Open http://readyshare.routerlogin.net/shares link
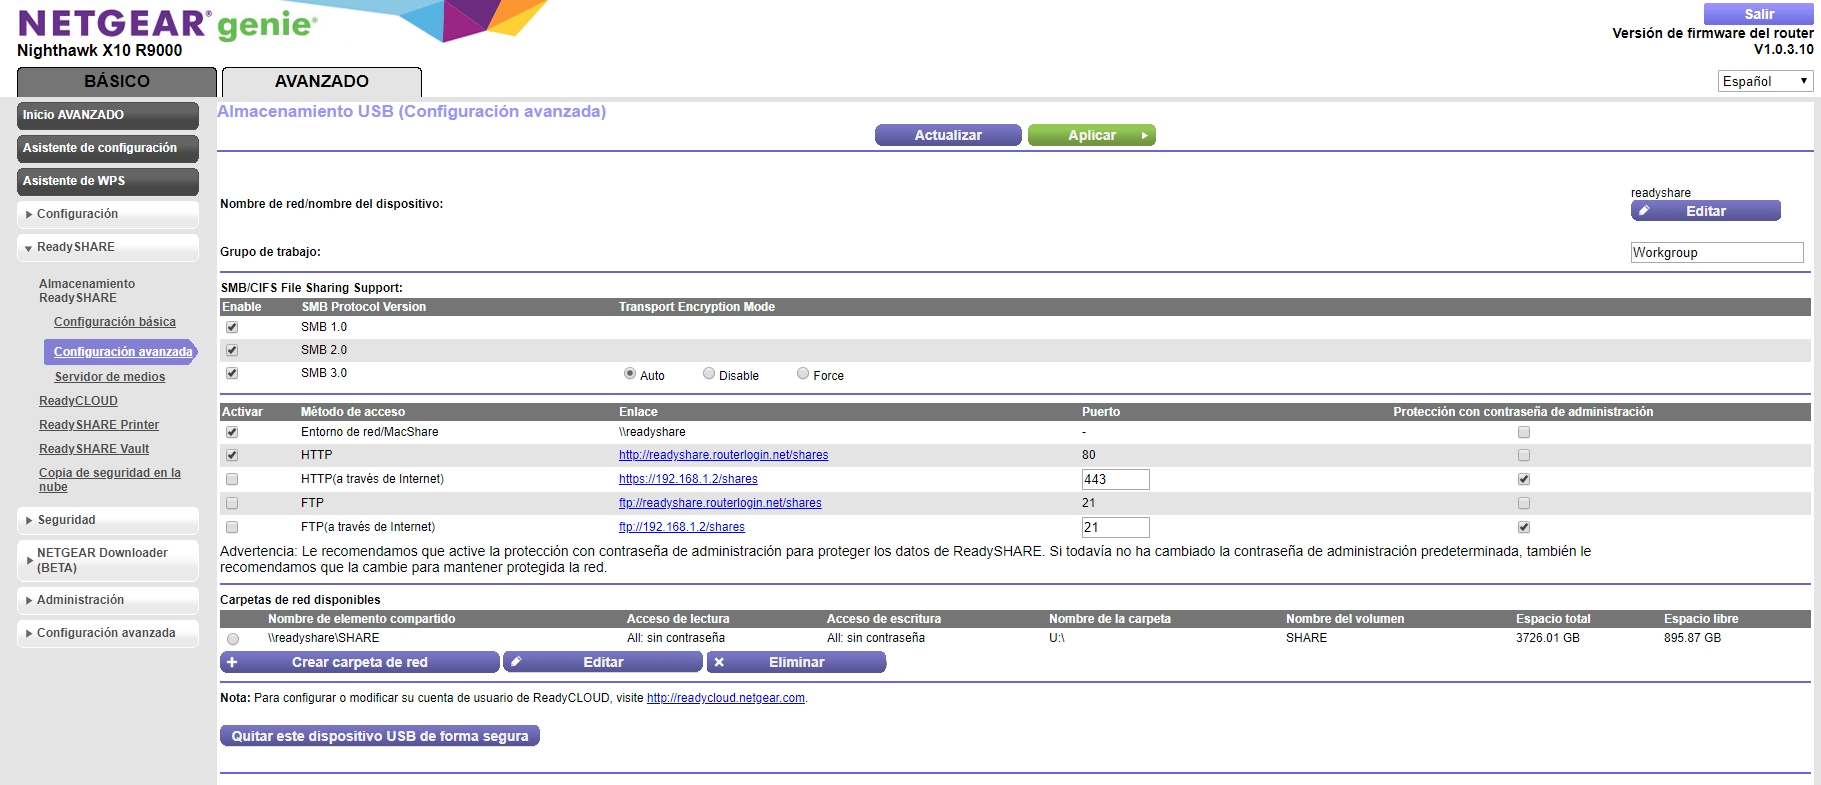Screen dimensions: 1821x785 723,455
